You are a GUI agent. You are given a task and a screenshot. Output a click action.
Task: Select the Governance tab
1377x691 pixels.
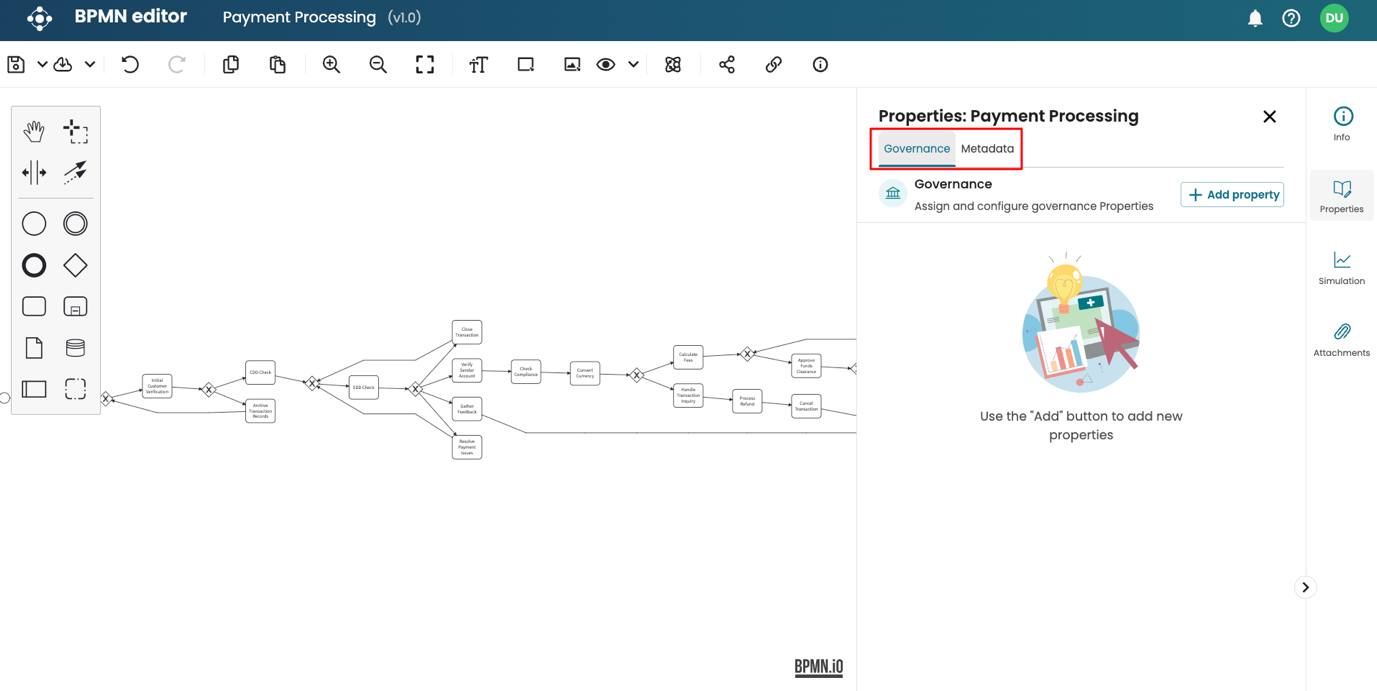pyautogui.click(x=916, y=149)
